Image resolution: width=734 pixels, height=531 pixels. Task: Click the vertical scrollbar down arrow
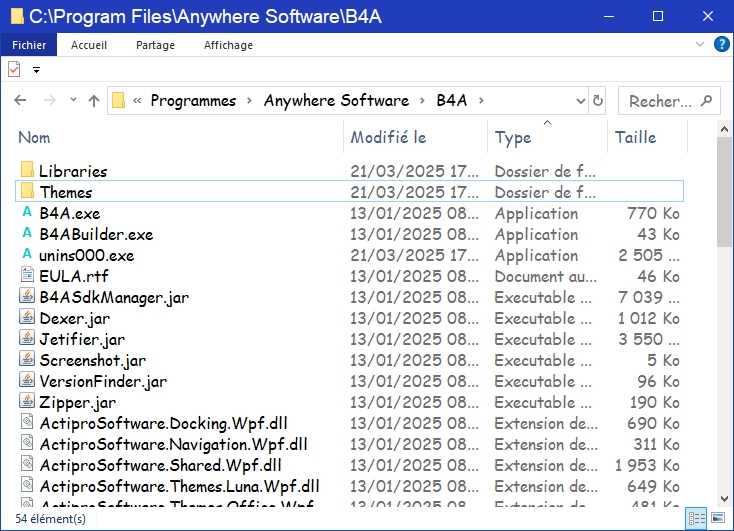click(725, 499)
